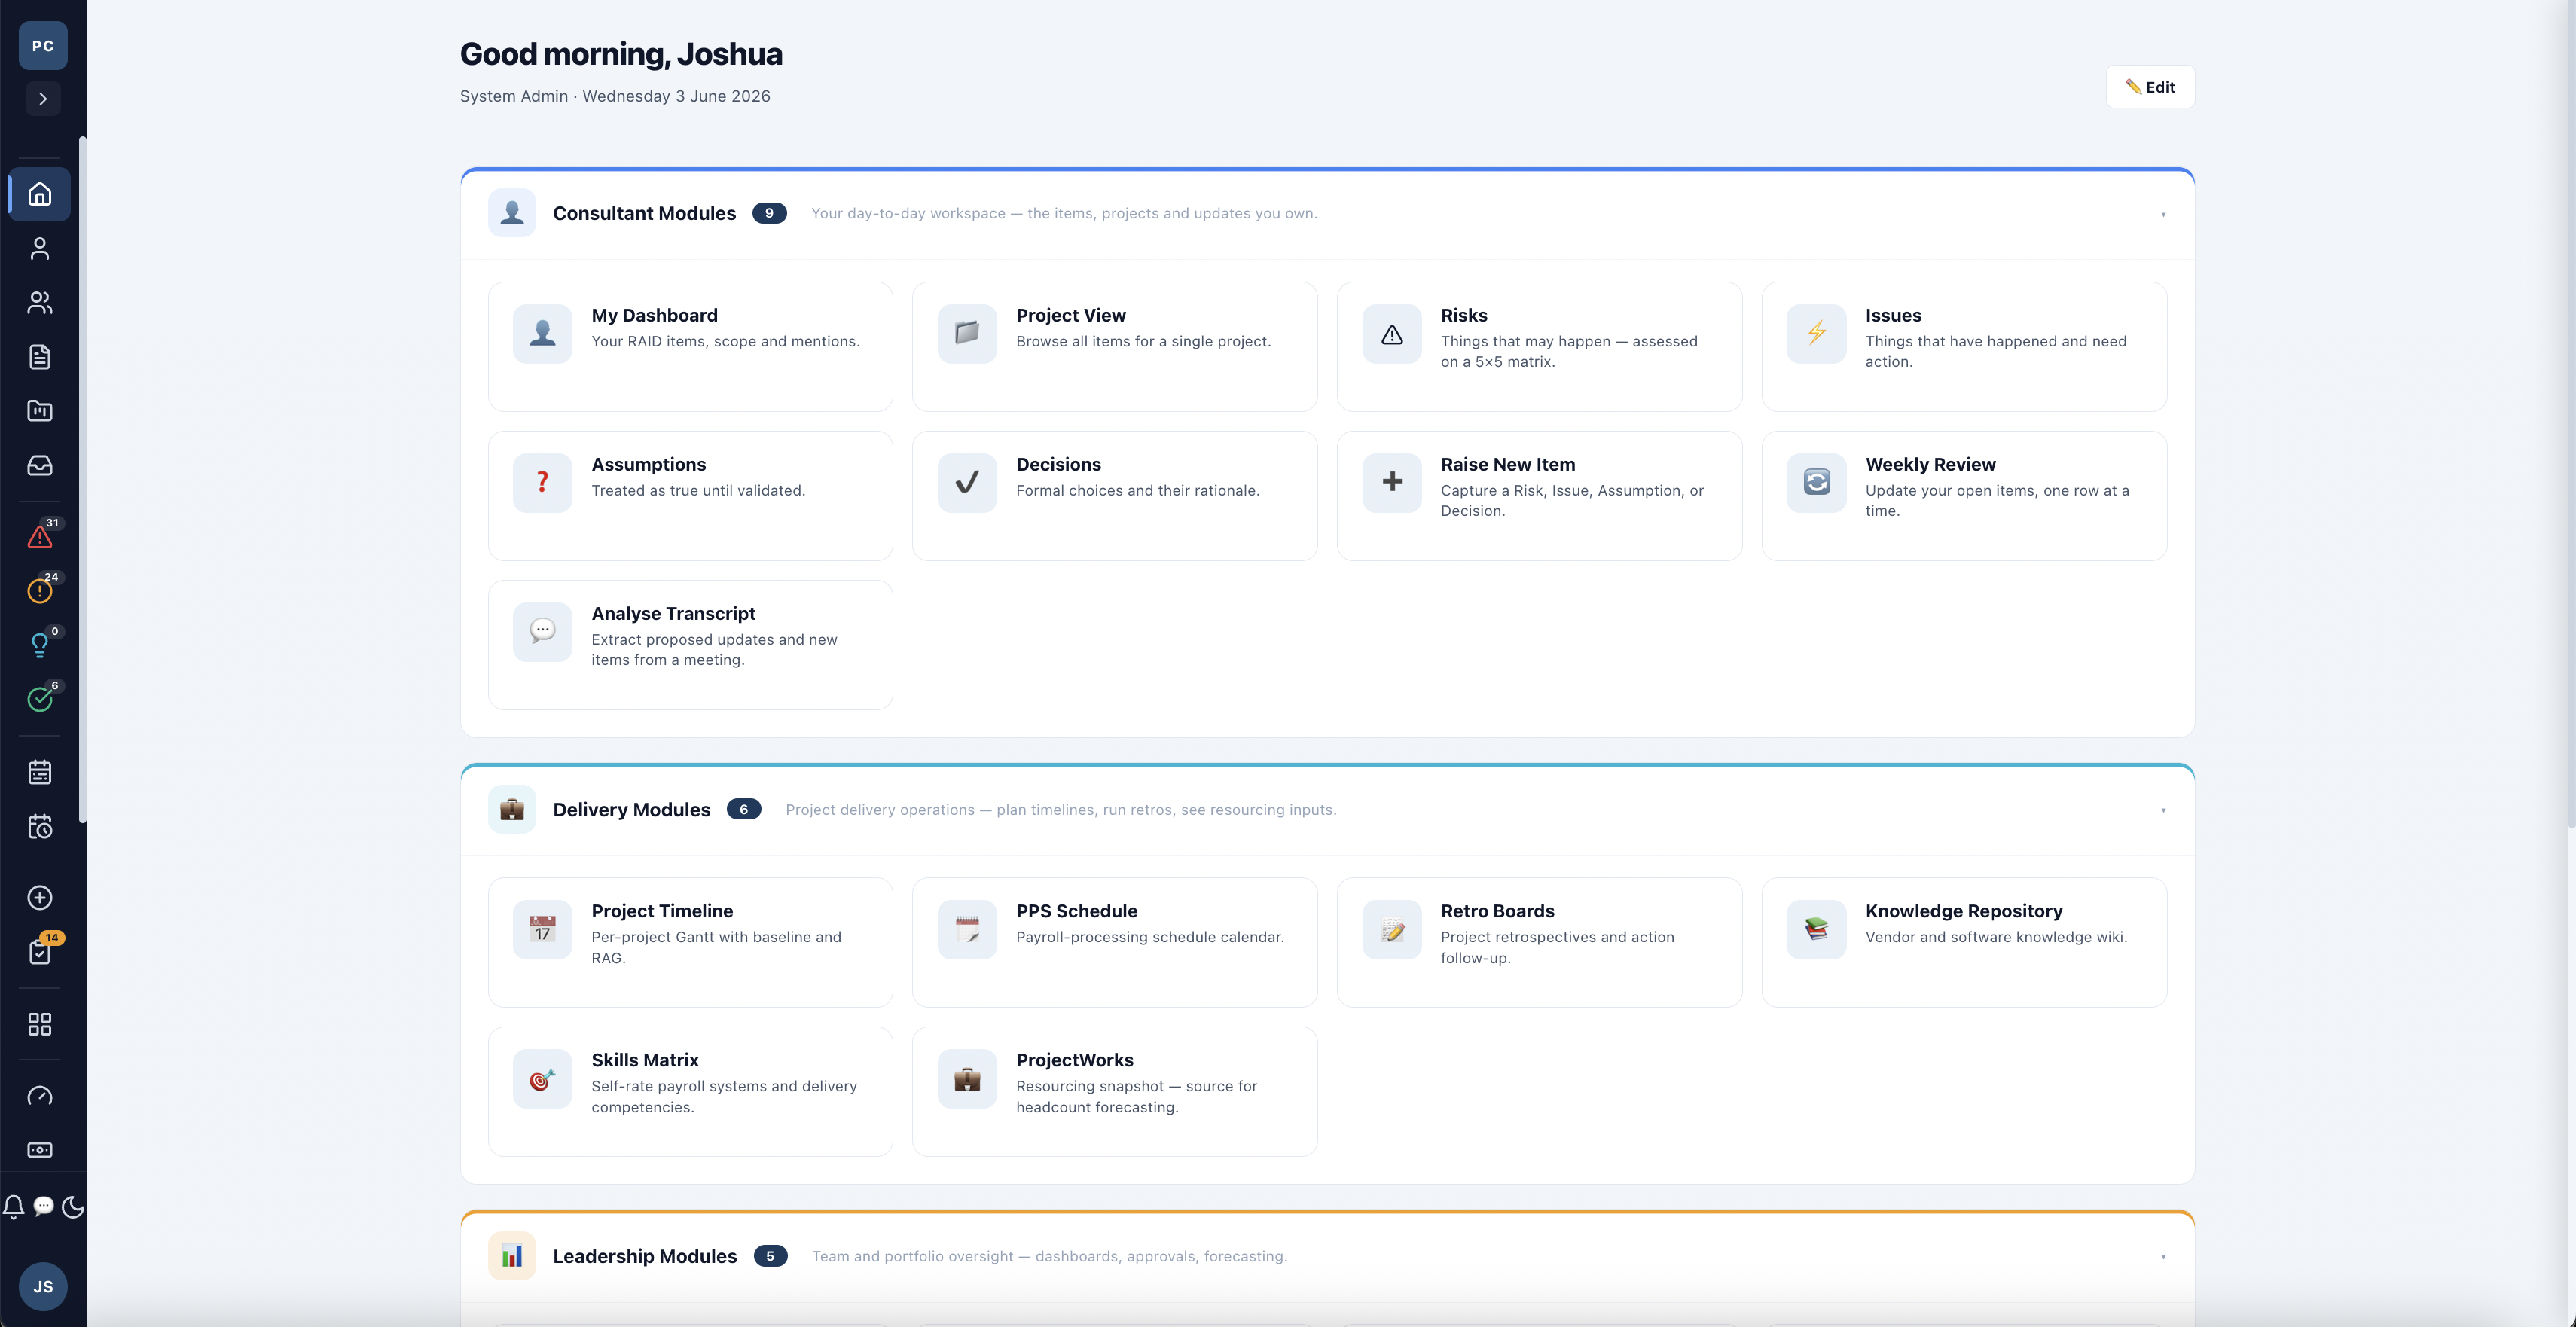
Task: Collapse the Delivery Modules section
Action: click(x=2163, y=810)
